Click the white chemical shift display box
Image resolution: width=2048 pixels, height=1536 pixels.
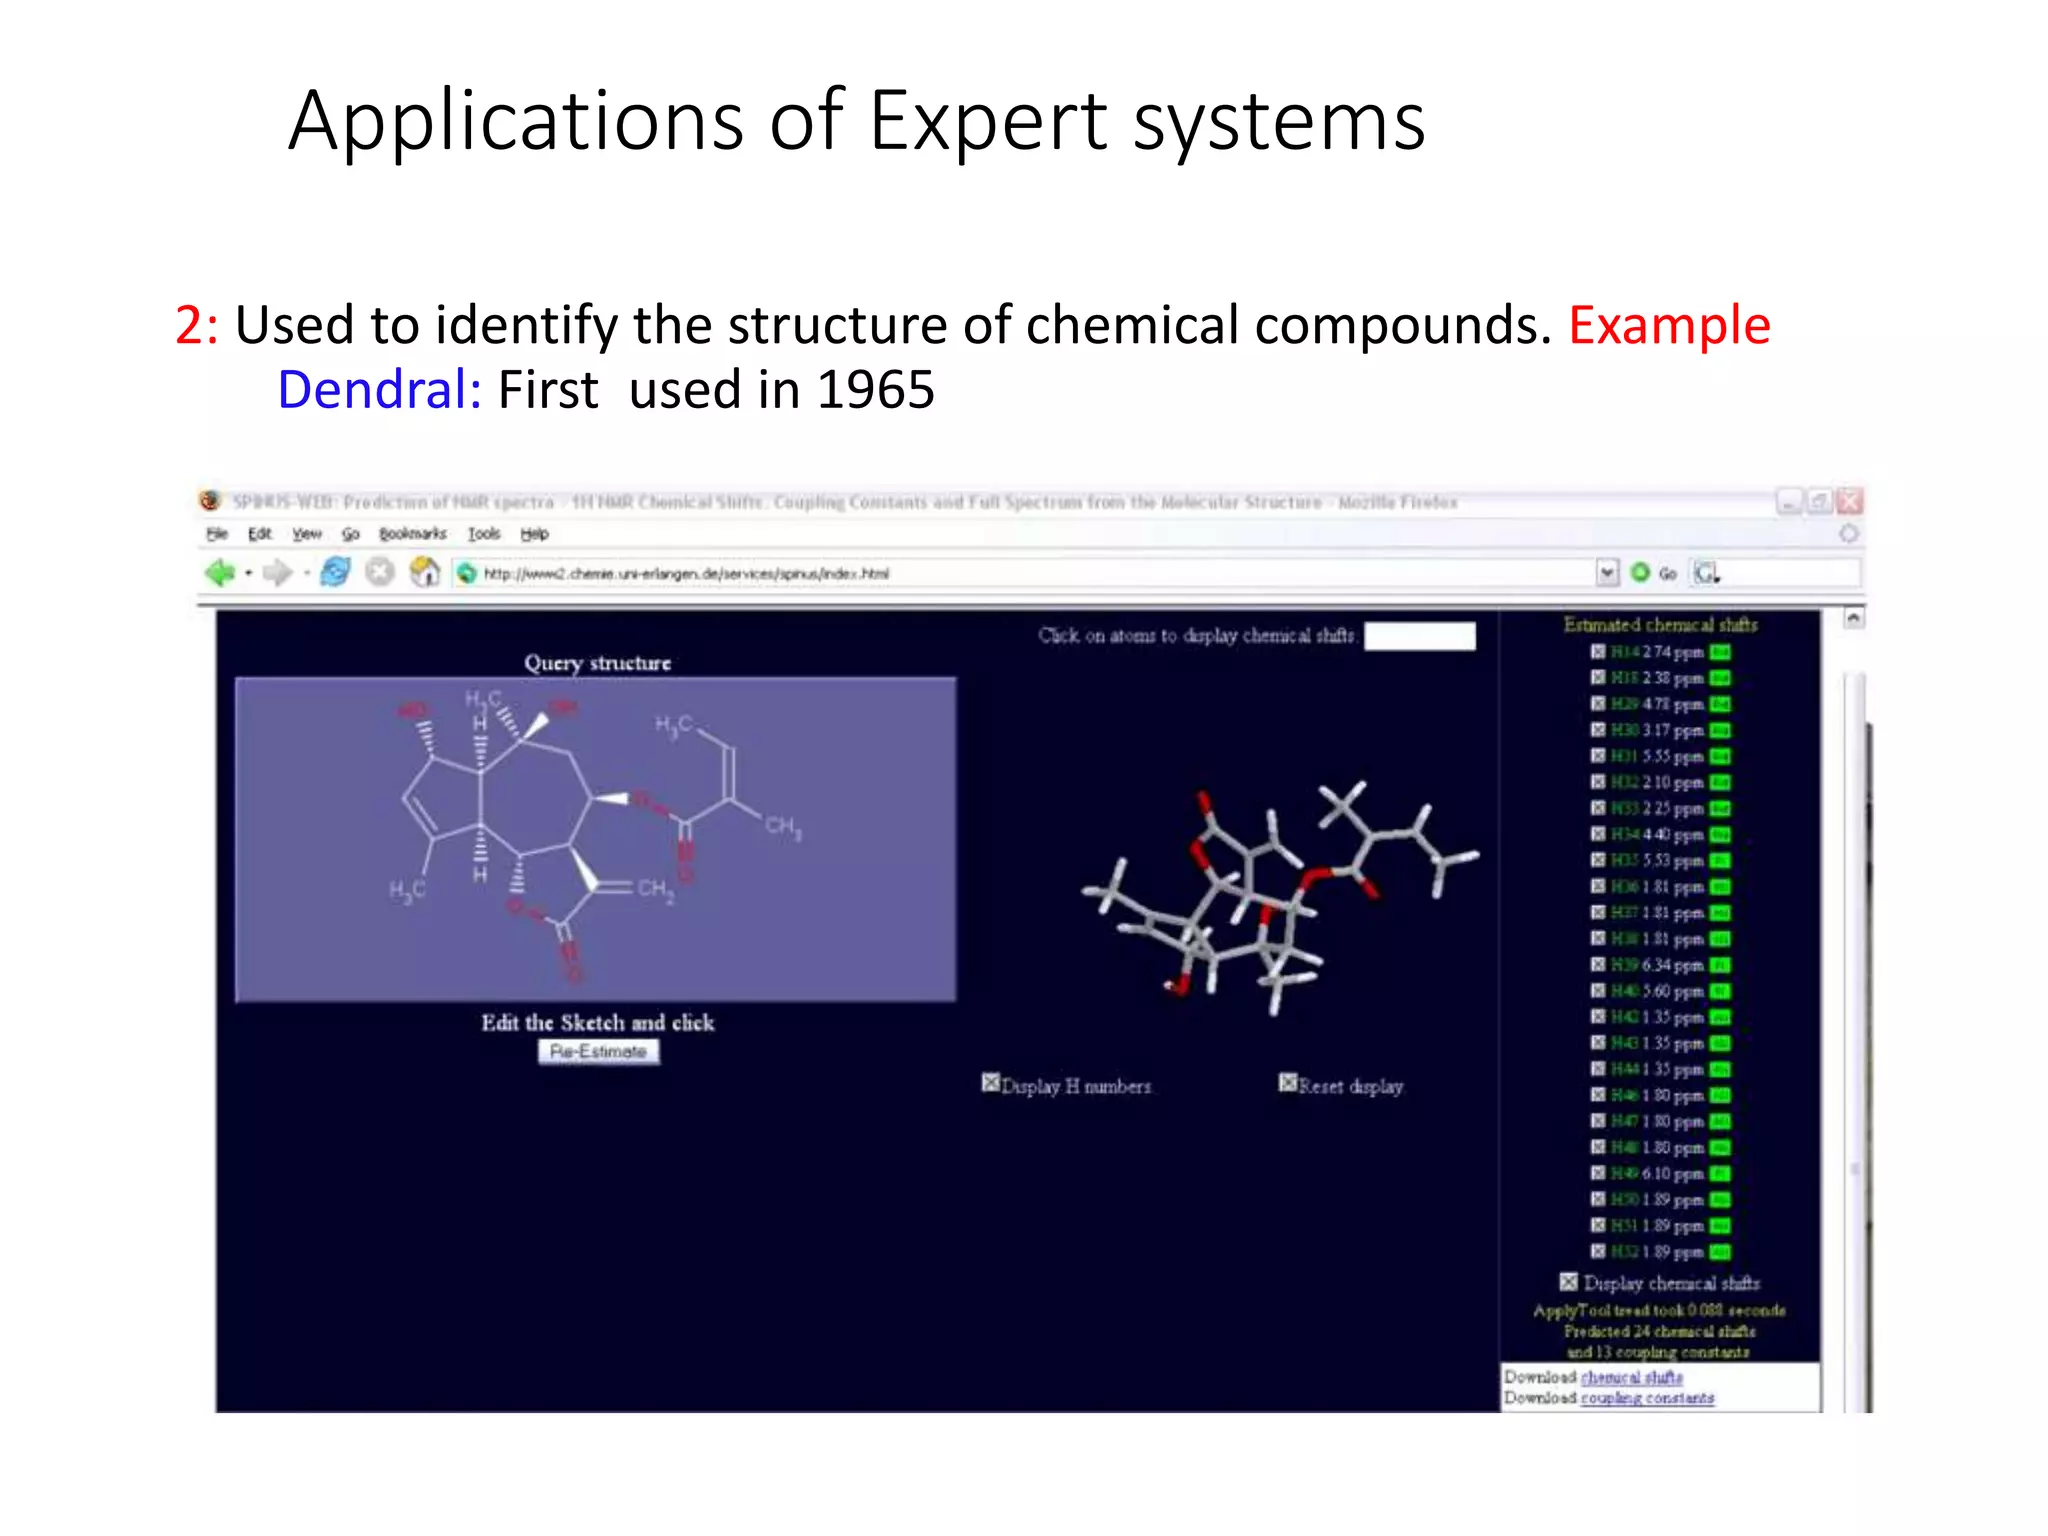click(x=1420, y=636)
